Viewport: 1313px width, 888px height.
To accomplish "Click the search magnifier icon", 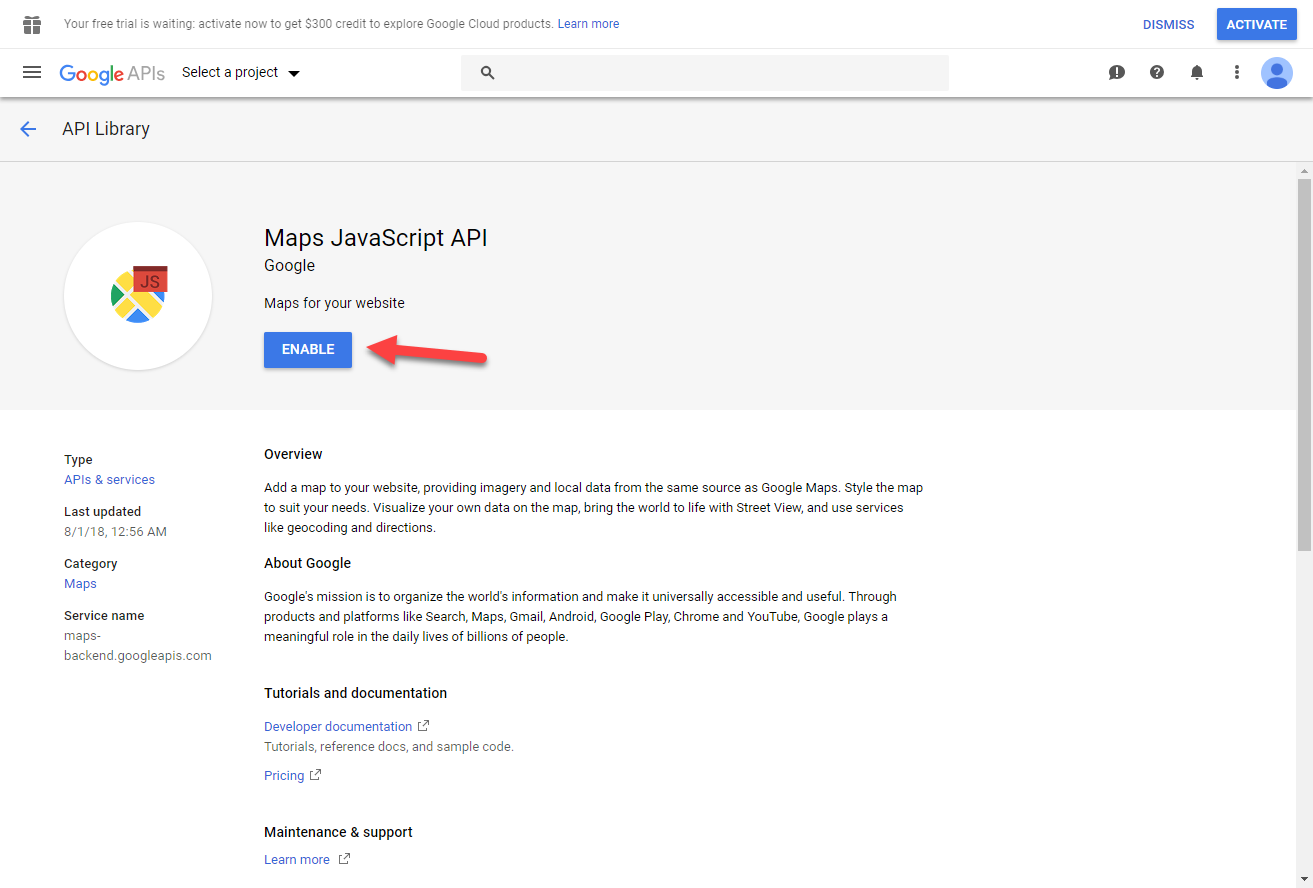I will pos(487,72).
